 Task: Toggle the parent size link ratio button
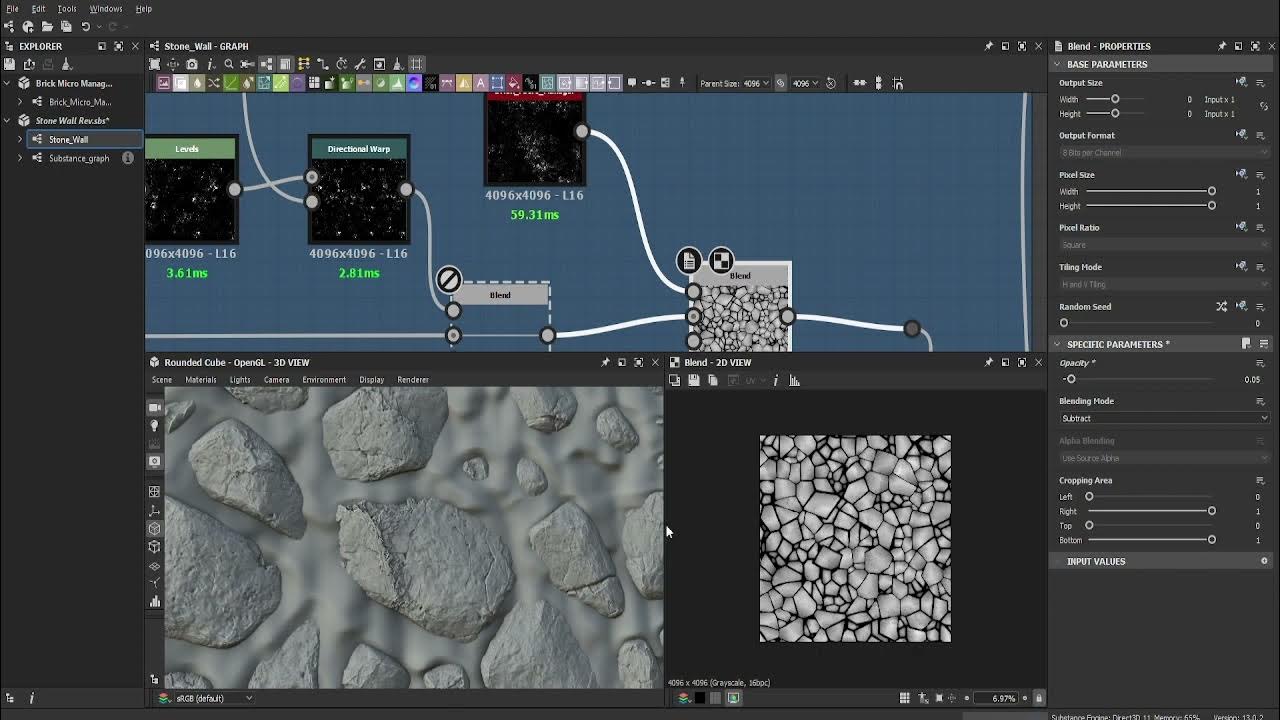pyautogui.click(x=780, y=83)
